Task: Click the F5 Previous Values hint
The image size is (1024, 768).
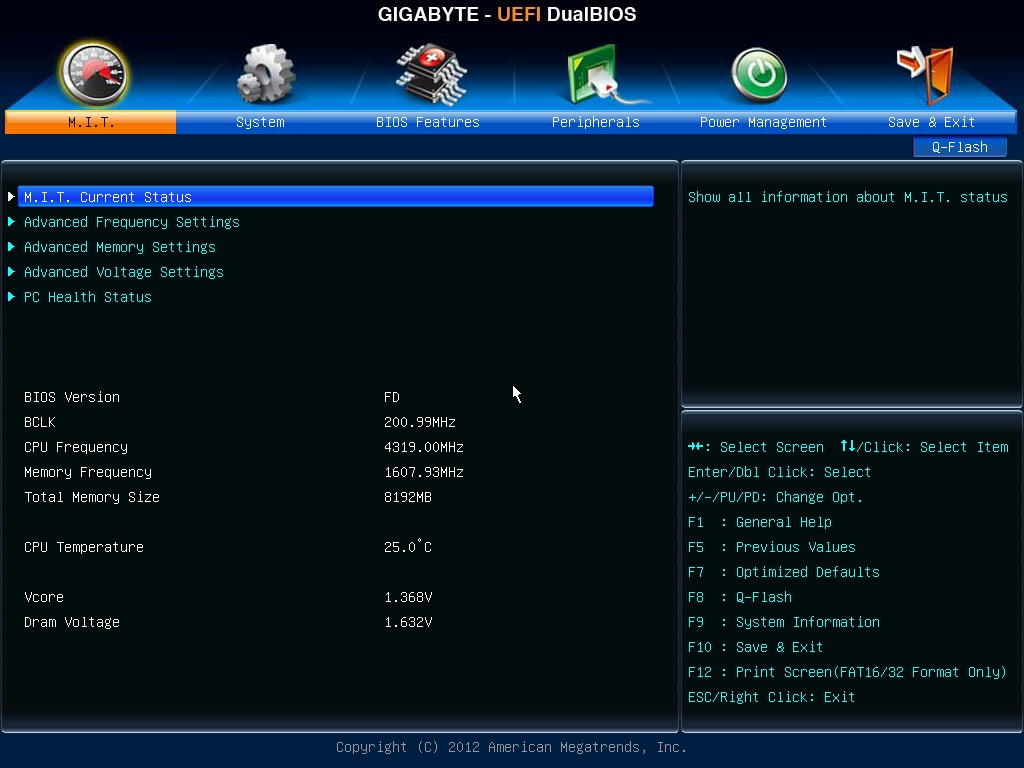Action: pos(771,547)
